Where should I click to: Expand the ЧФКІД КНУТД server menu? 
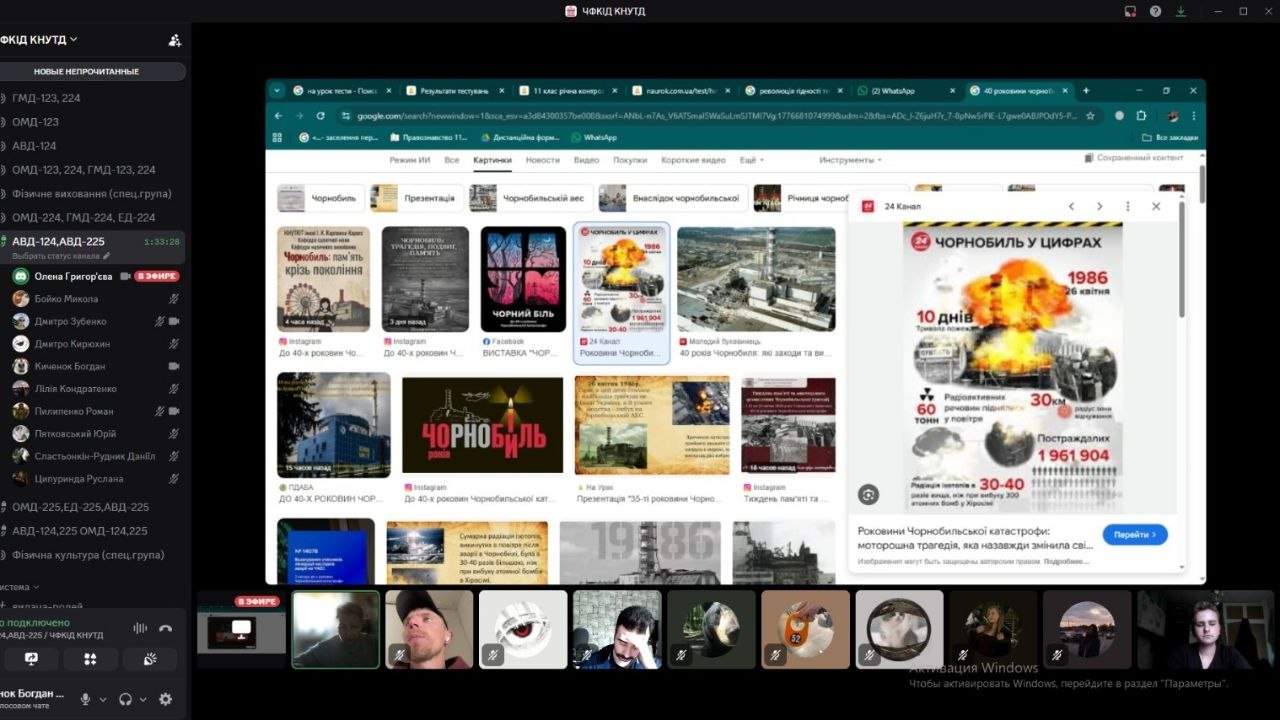click(40, 40)
